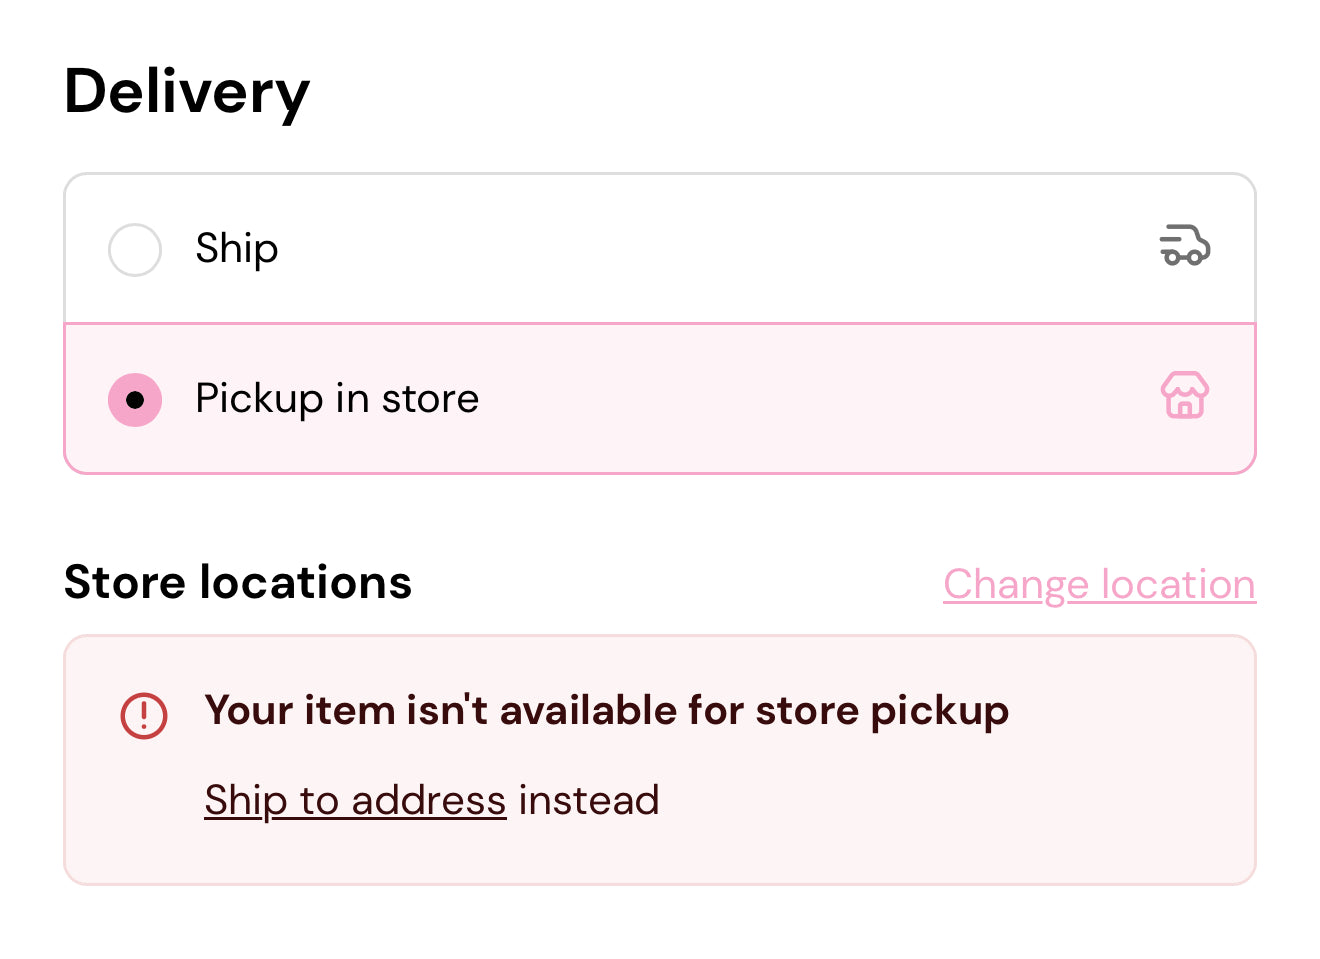Click the word "location" in Change location
Screen dimensions: 1320x959
tap(1177, 585)
